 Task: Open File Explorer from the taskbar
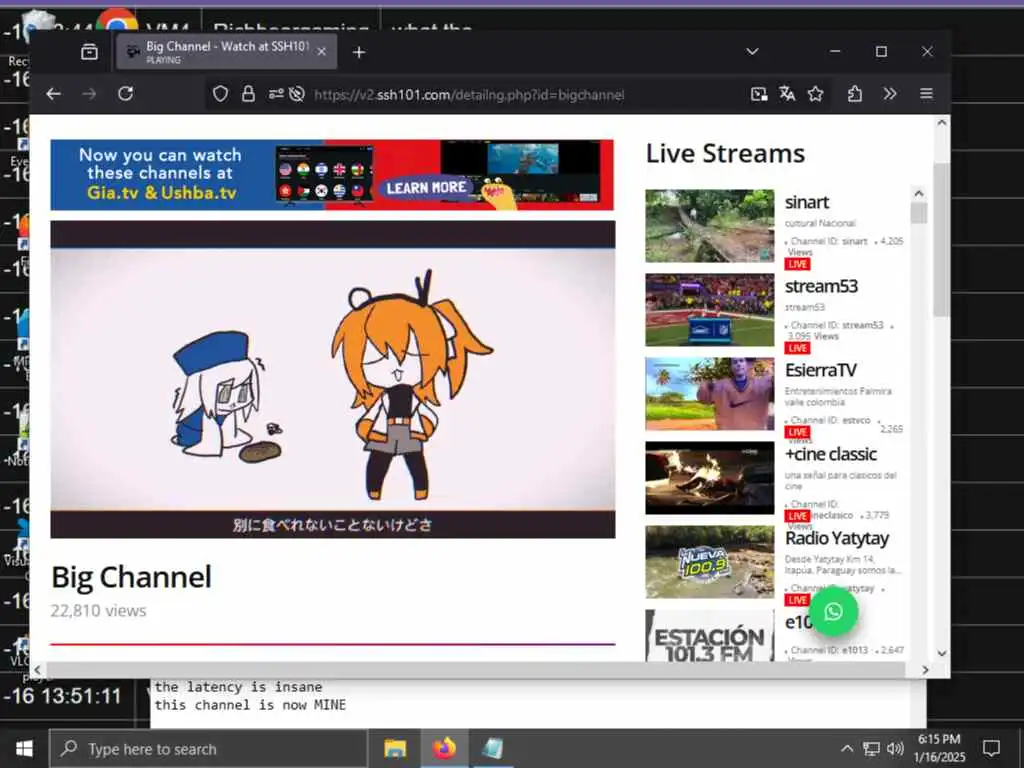point(395,748)
